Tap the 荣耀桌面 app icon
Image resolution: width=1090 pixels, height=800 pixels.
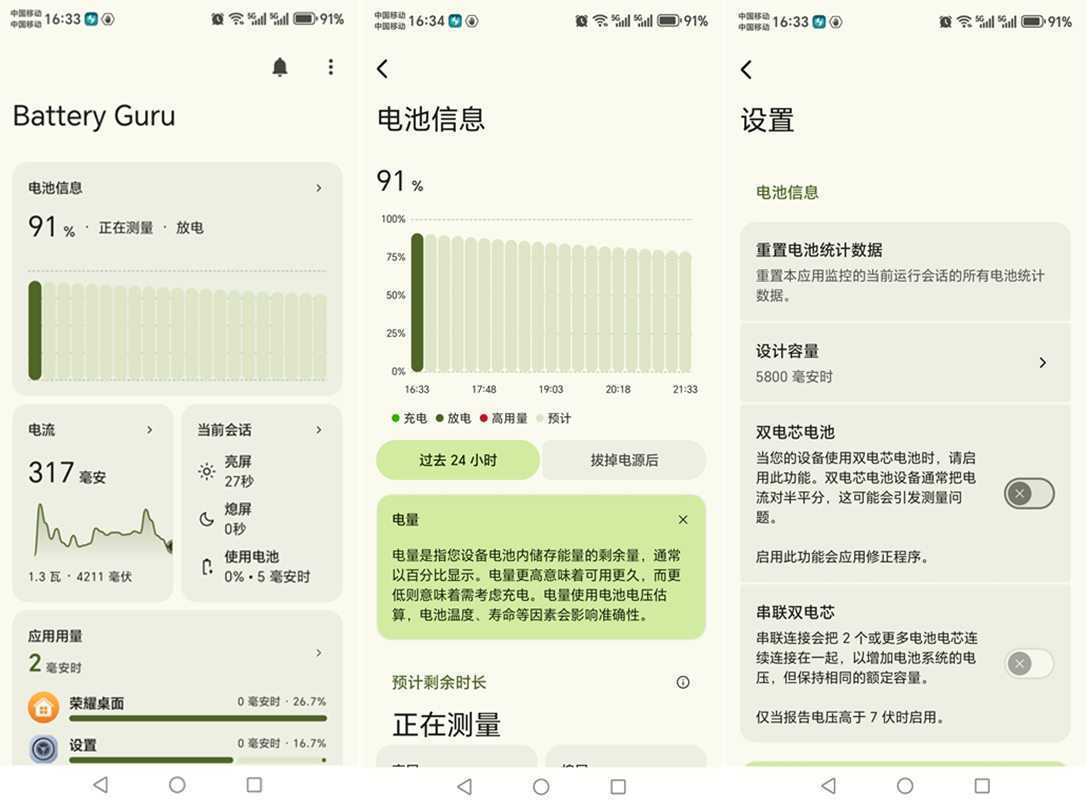(x=43, y=707)
